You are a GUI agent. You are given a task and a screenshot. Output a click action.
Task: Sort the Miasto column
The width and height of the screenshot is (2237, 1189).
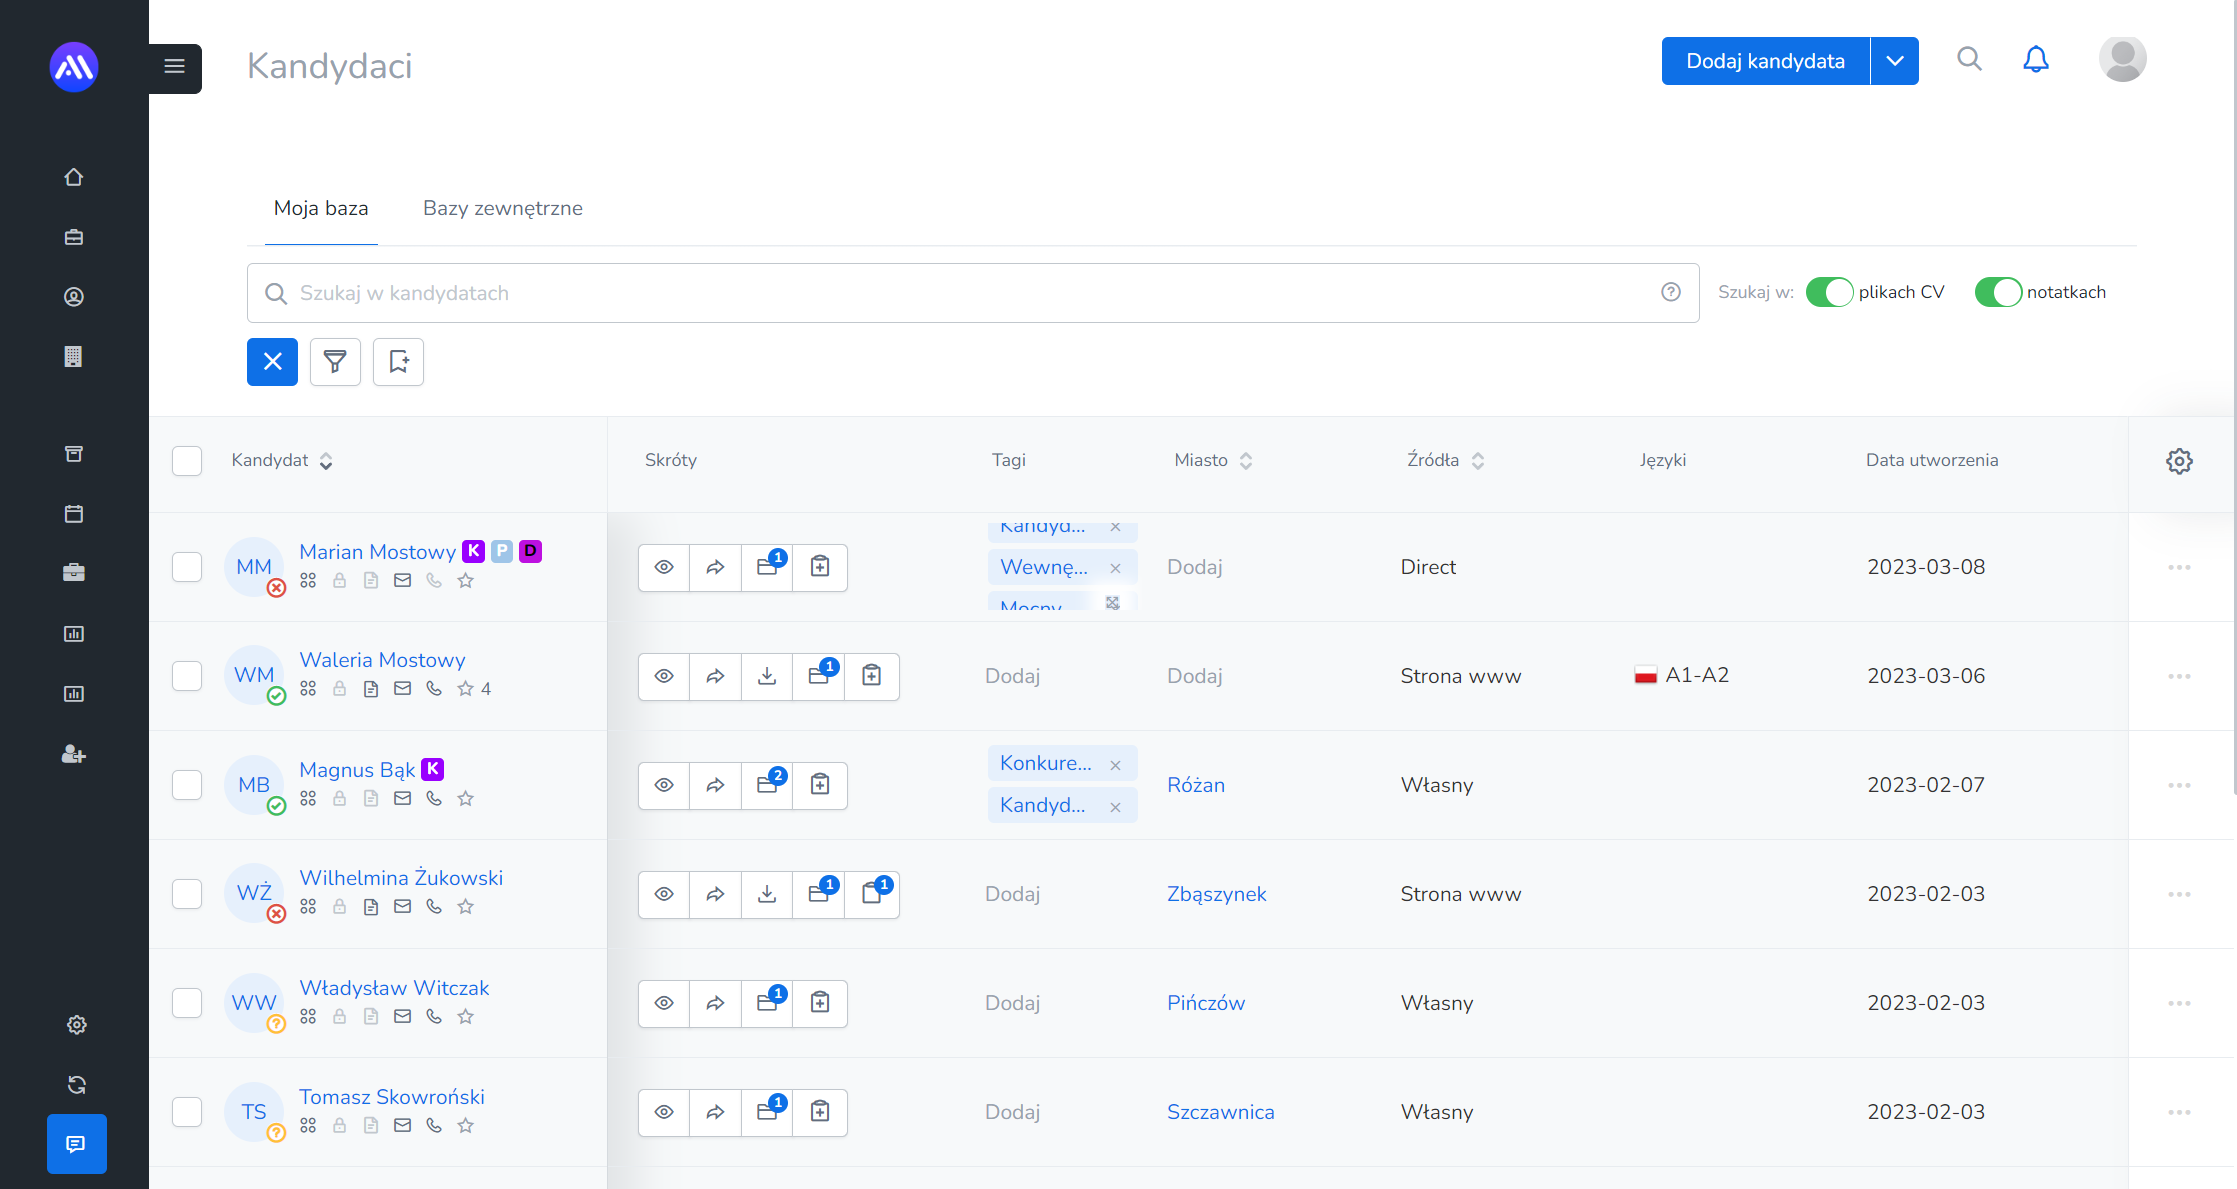coord(1246,461)
